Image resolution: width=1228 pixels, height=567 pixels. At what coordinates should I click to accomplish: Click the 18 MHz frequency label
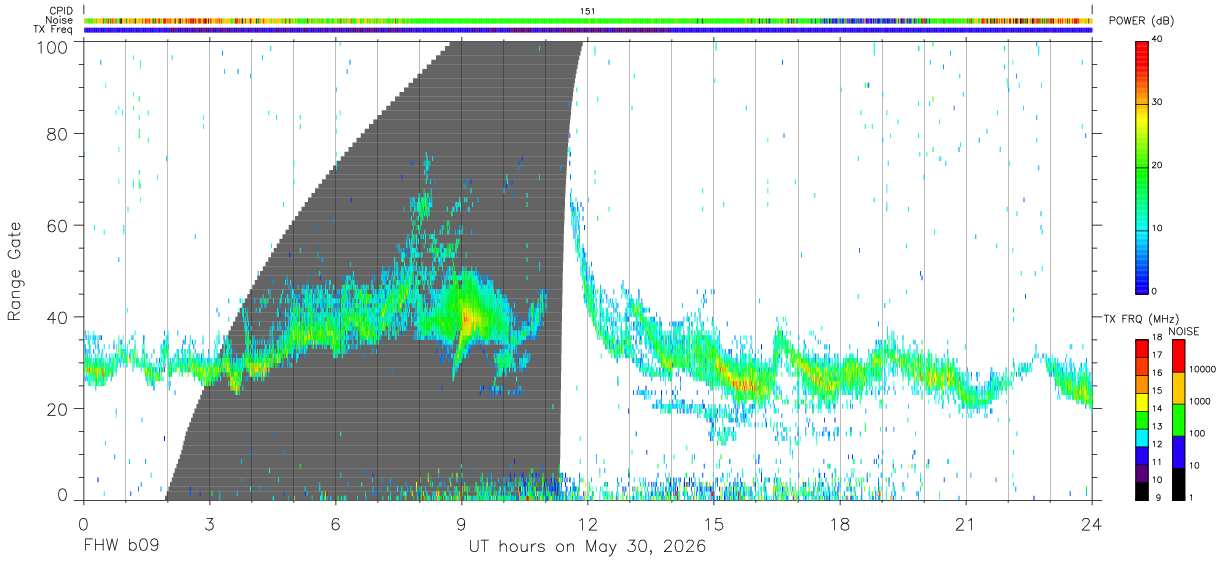1157,339
